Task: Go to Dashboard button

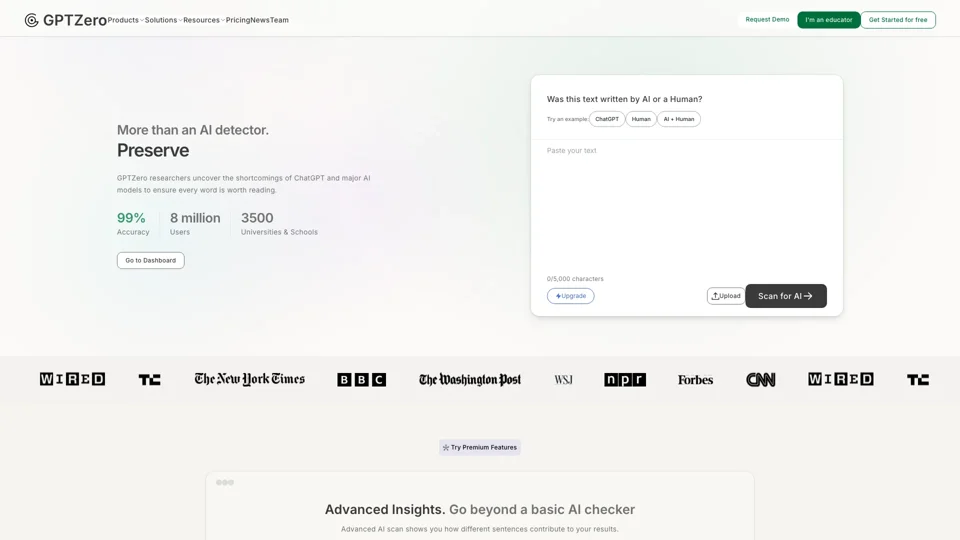Action: [x=151, y=260]
